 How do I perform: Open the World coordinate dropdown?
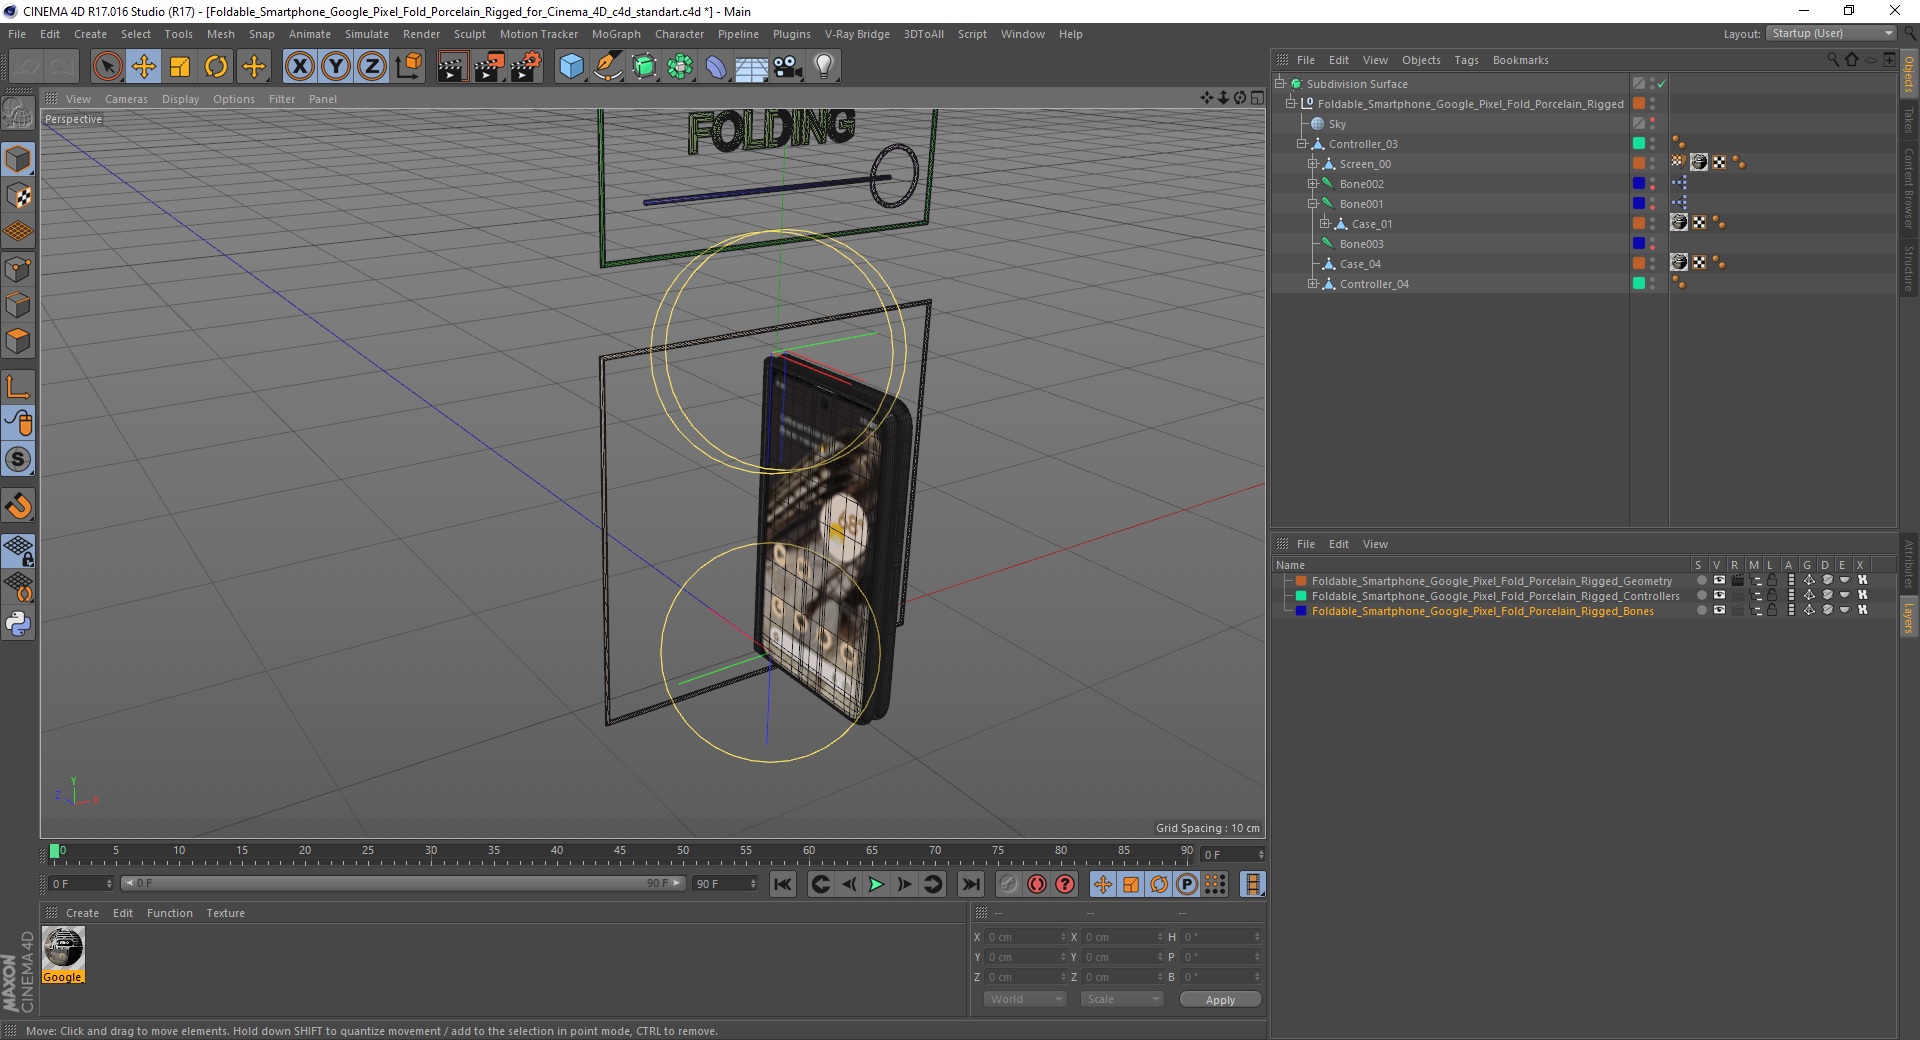[1025, 999]
